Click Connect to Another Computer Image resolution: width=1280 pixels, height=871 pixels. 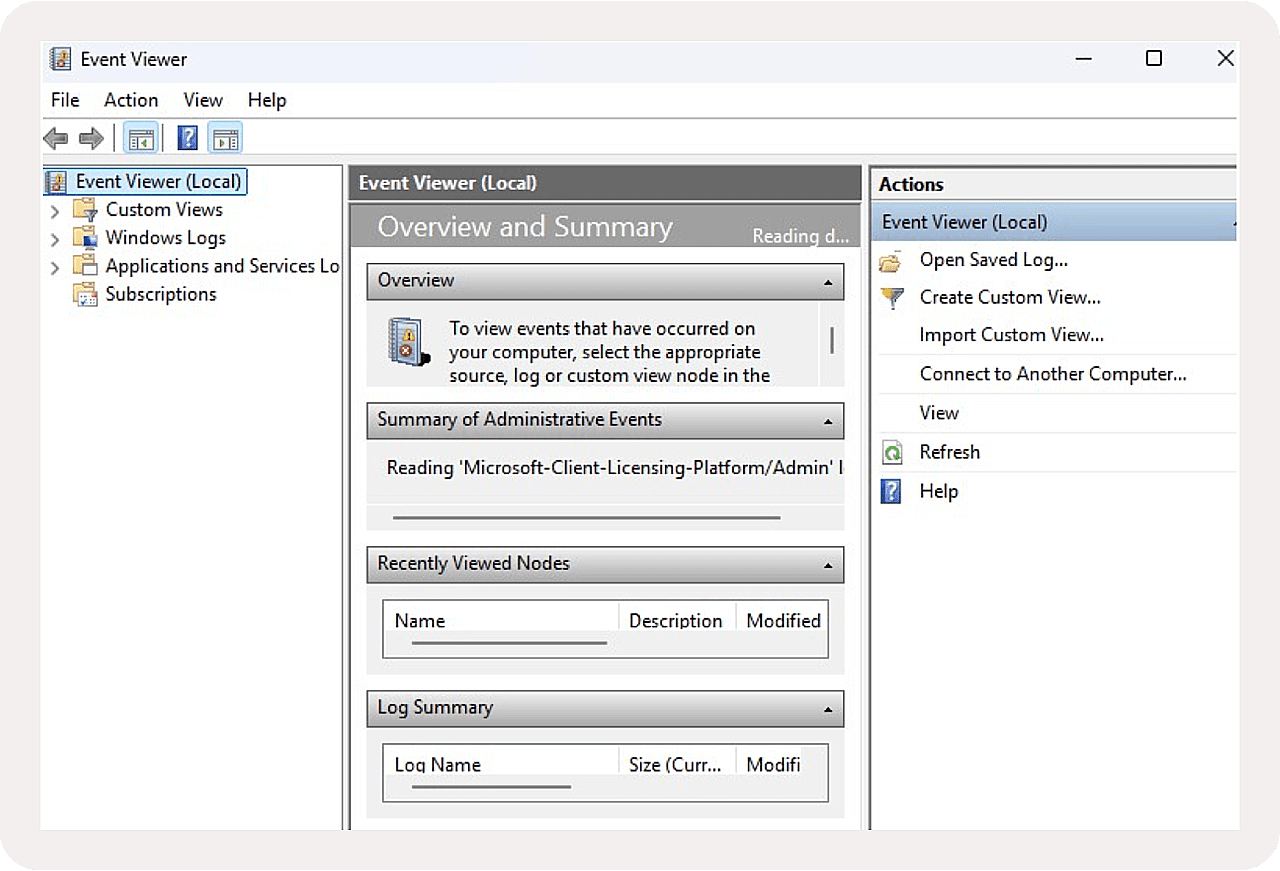(x=1052, y=374)
